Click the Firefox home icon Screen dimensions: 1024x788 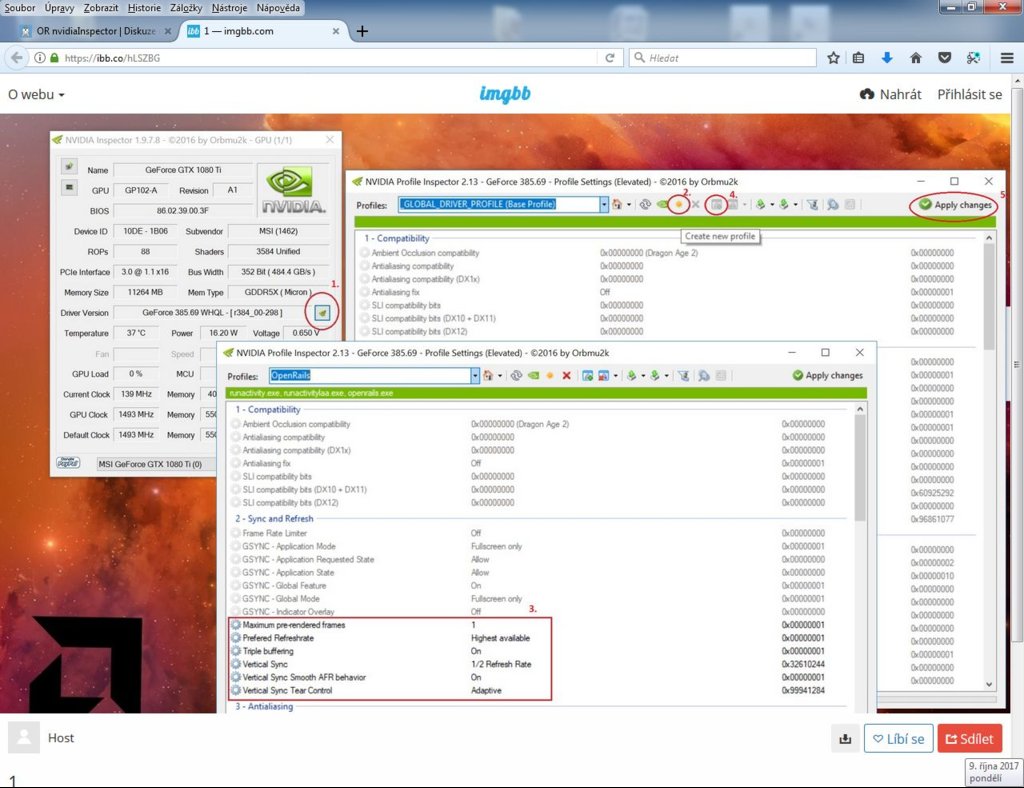(x=916, y=58)
